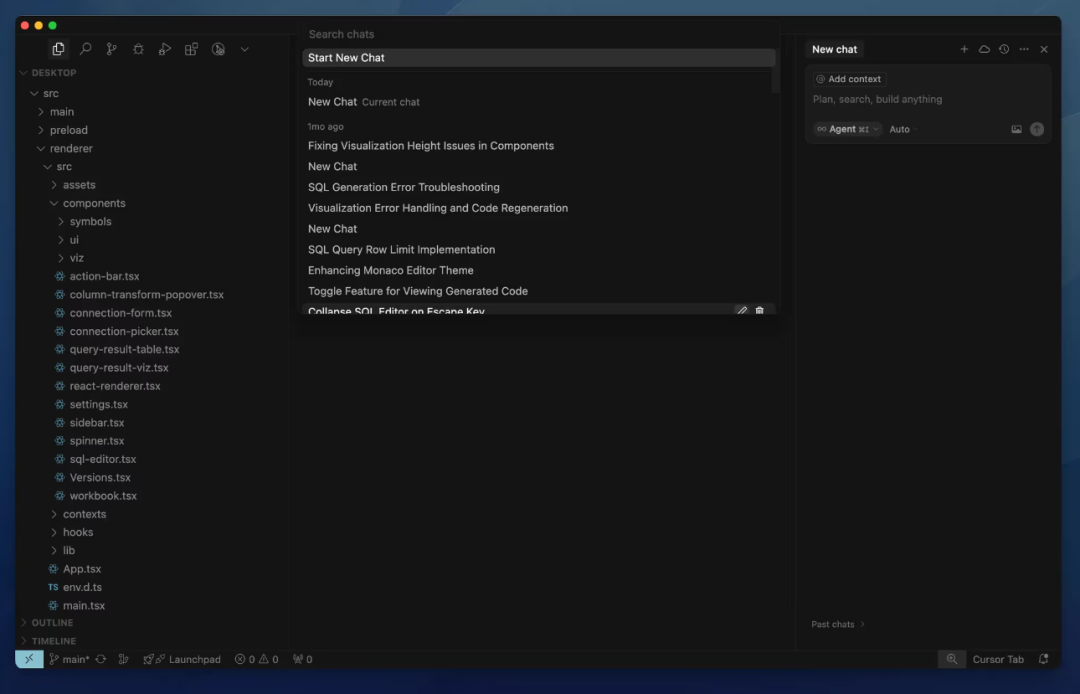Open the Search view in activity bar
Image resolution: width=1080 pixels, height=694 pixels.
(85, 49)
